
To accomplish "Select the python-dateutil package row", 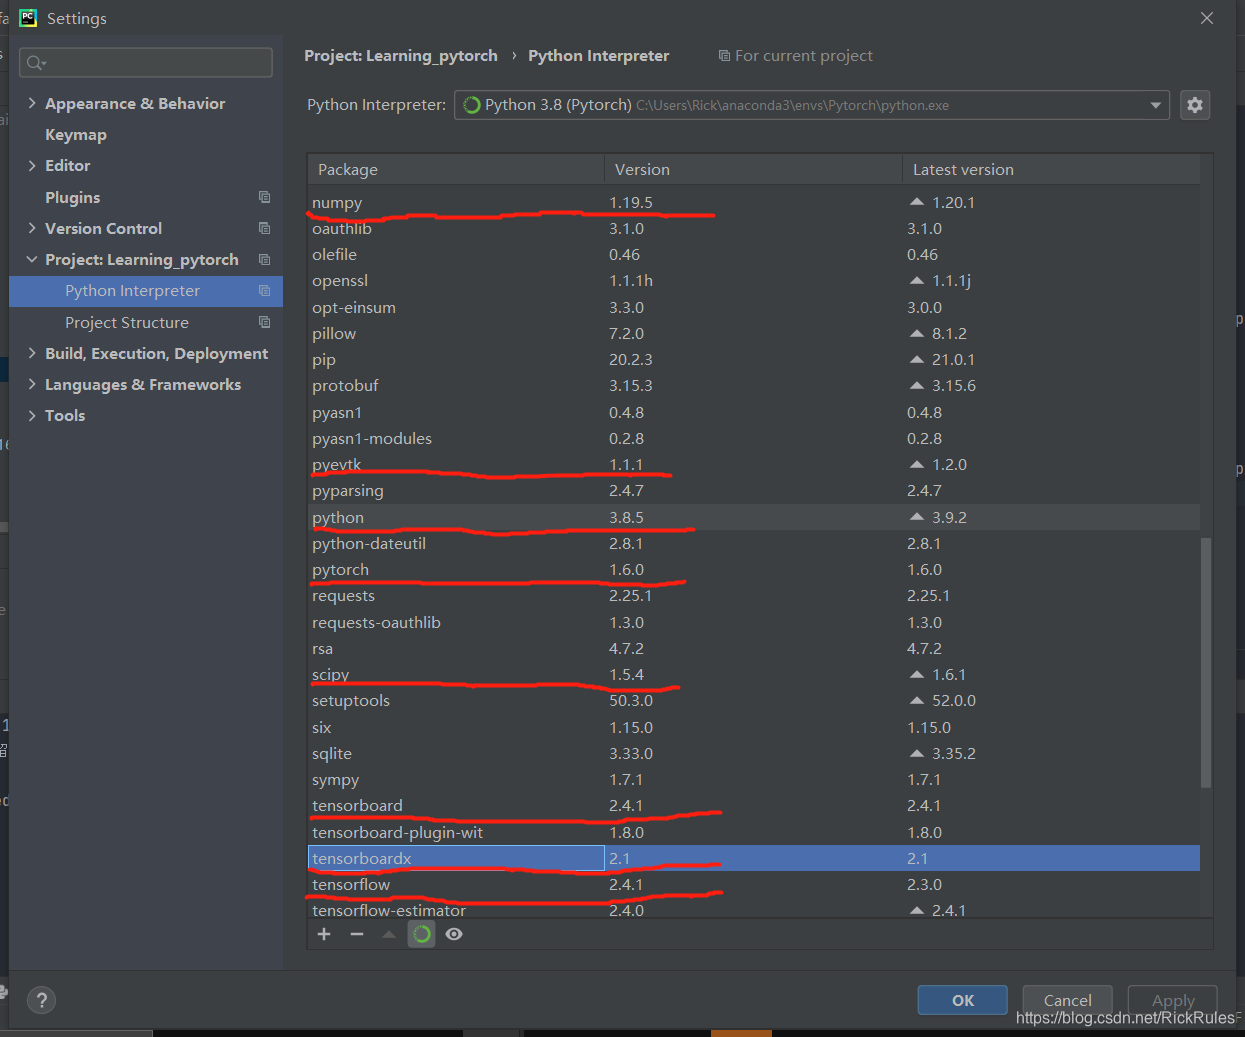I will click(x=754, y=543).
